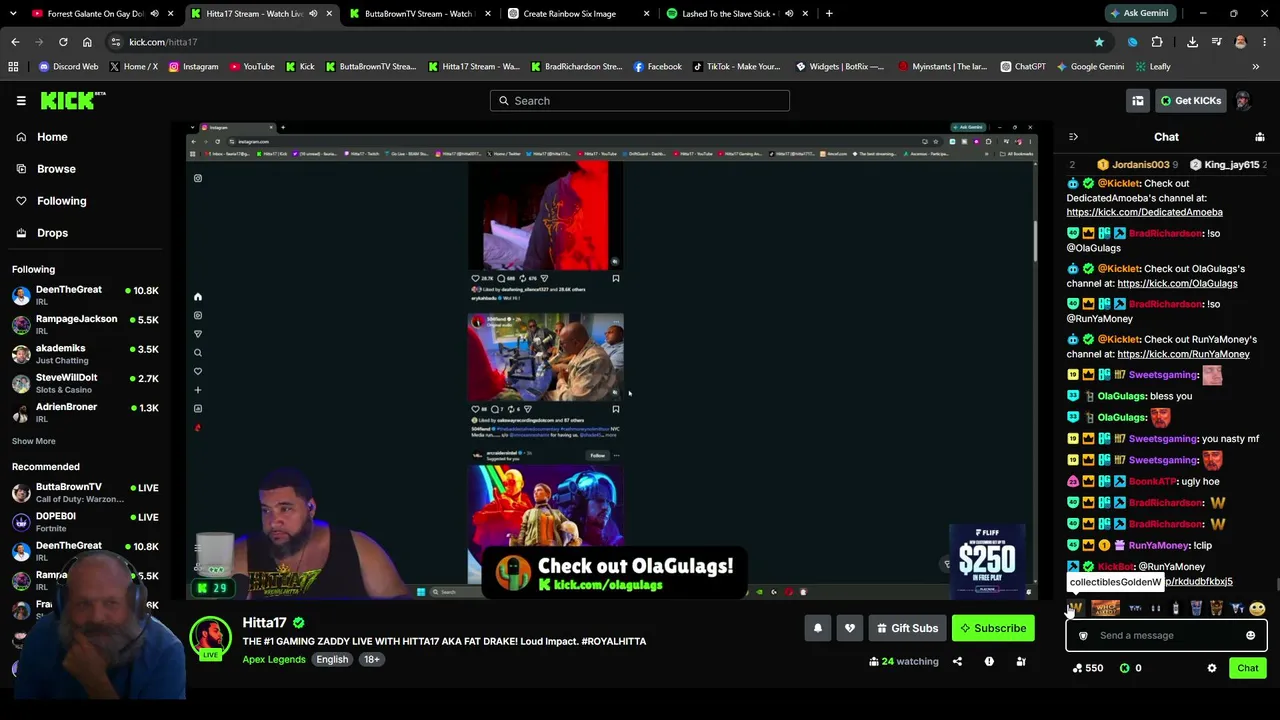1280x720 pixels.
Task: Open a new browser tab
Action: point(829,13)
